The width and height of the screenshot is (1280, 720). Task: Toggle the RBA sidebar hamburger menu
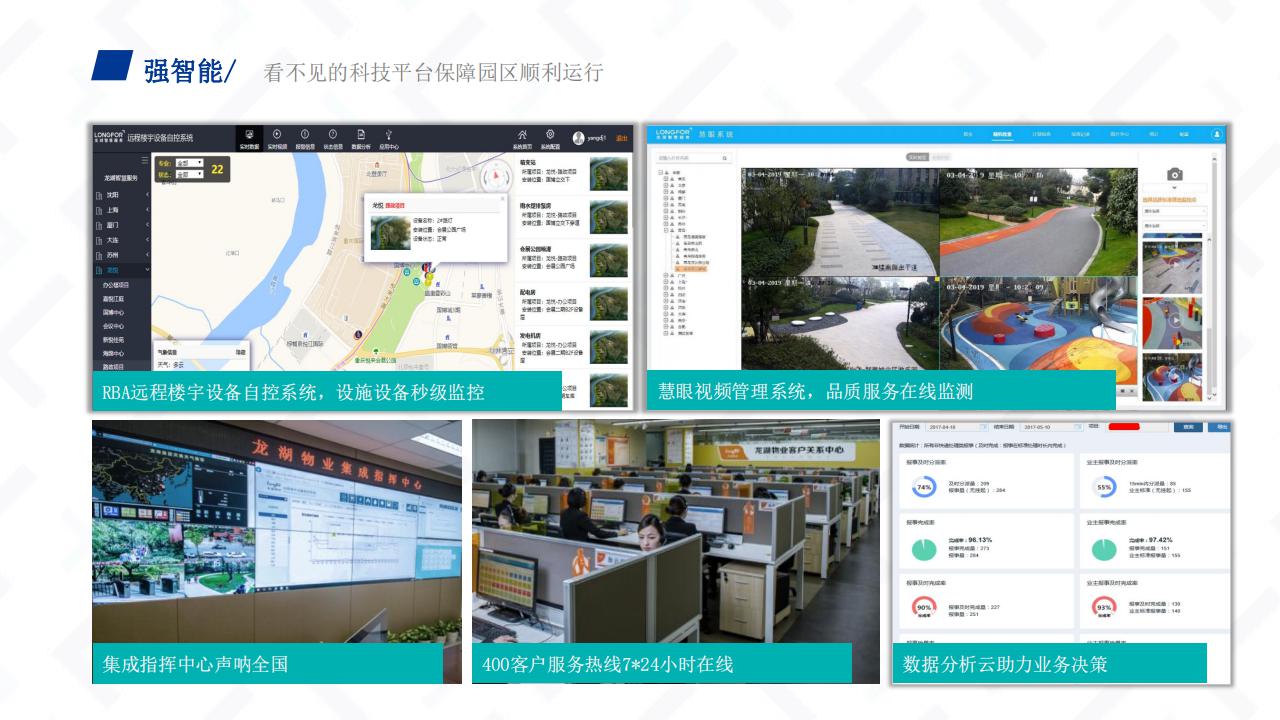tap(145, 160)
